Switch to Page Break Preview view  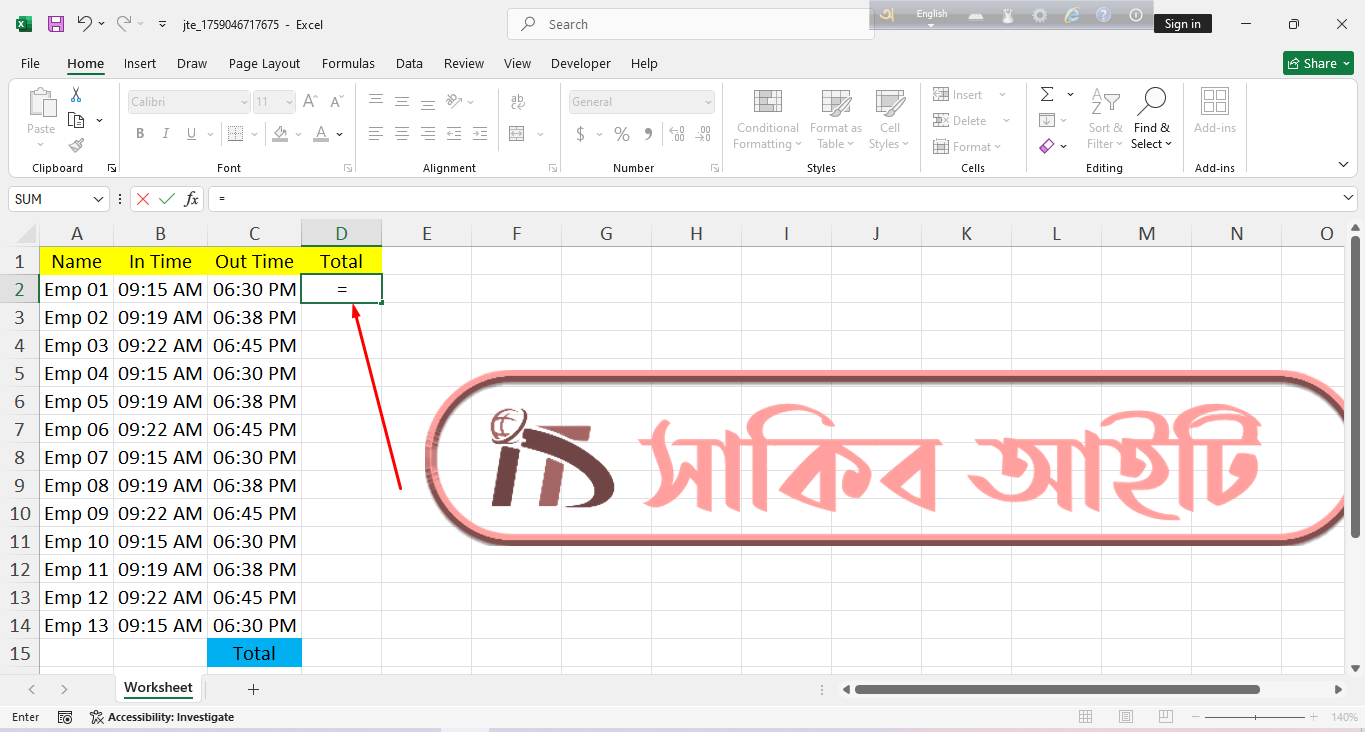tap(1165, 717)
